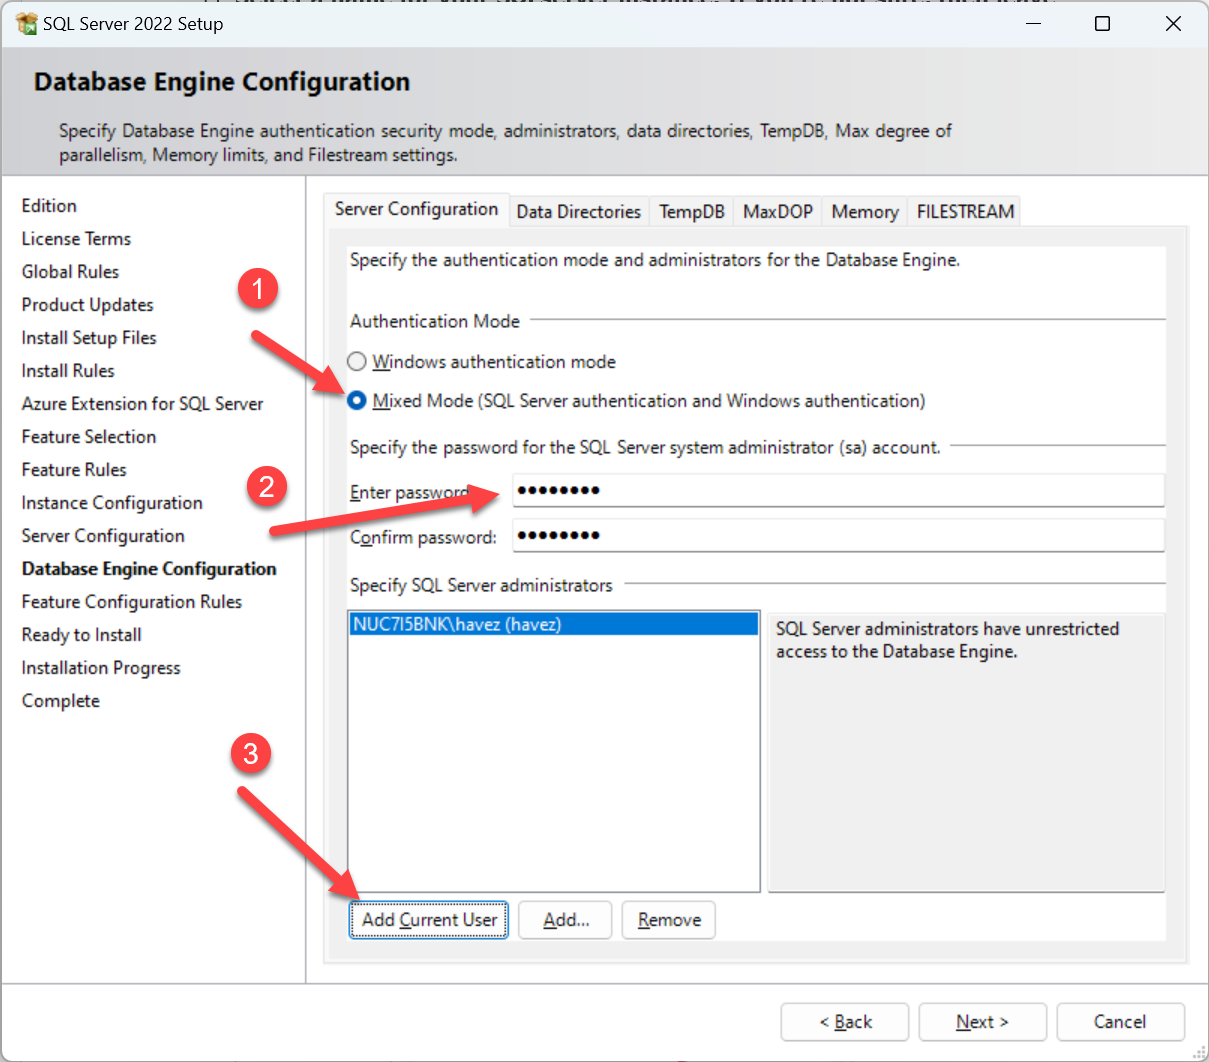Click License Terms in the step list
The width and height of the screenshot is (1209, 1062).
point(76,239)
